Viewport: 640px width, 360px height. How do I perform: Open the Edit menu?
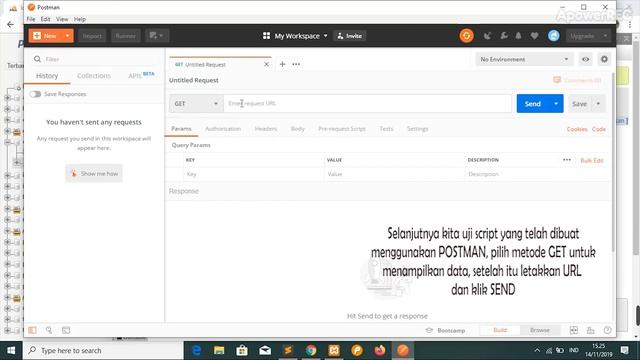(45, 19)
